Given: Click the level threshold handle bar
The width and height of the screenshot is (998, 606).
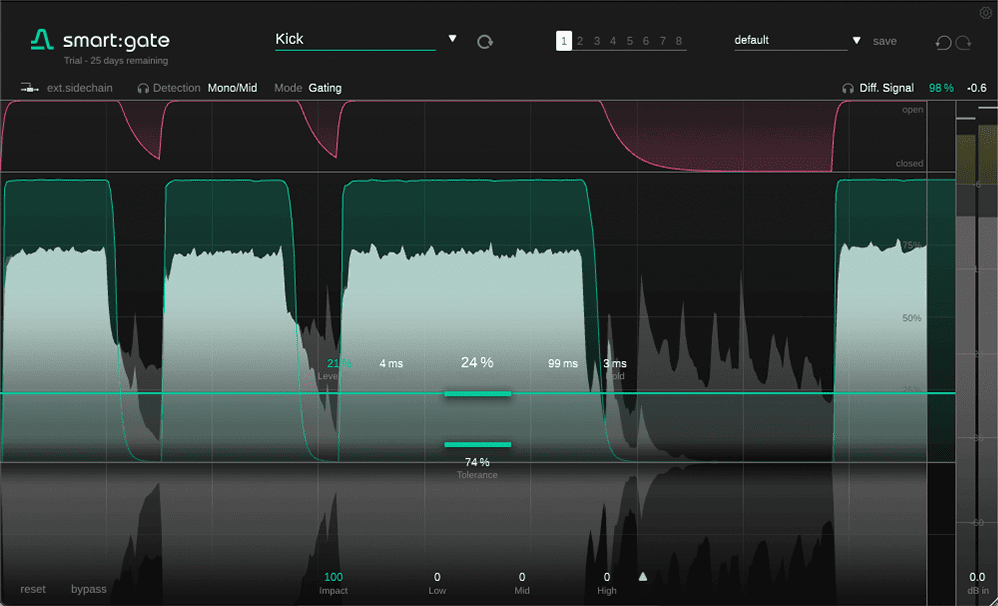Looking at the screenshot, I should tap(477, 393).
